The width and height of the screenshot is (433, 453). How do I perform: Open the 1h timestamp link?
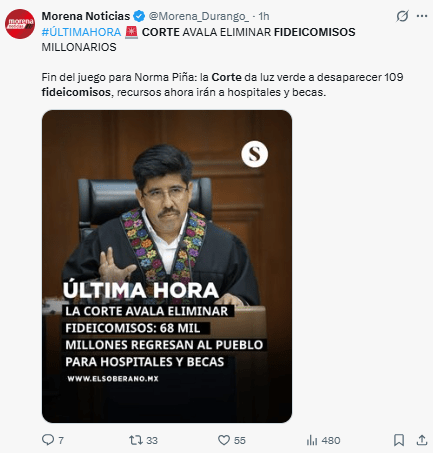264,16
